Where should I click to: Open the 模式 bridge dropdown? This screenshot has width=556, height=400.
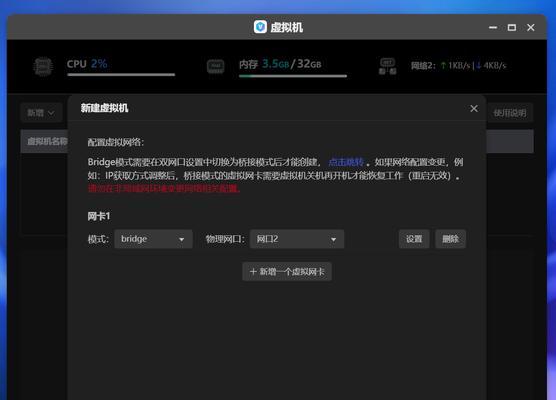[153, 239]
